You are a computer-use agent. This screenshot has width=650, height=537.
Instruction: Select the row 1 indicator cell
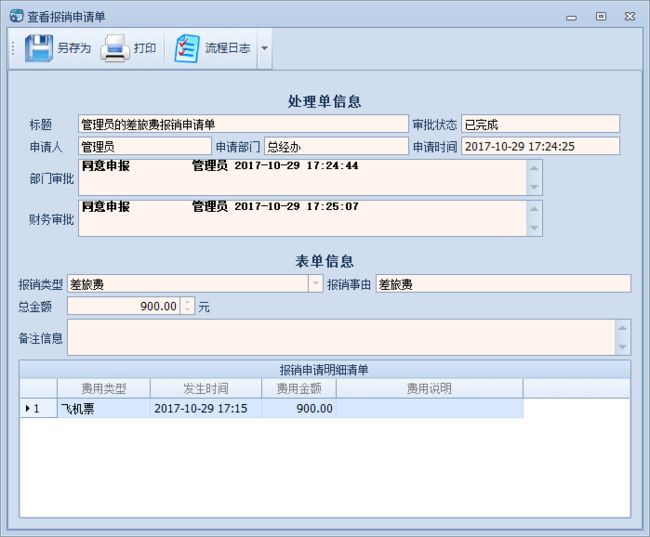[38, 408]
